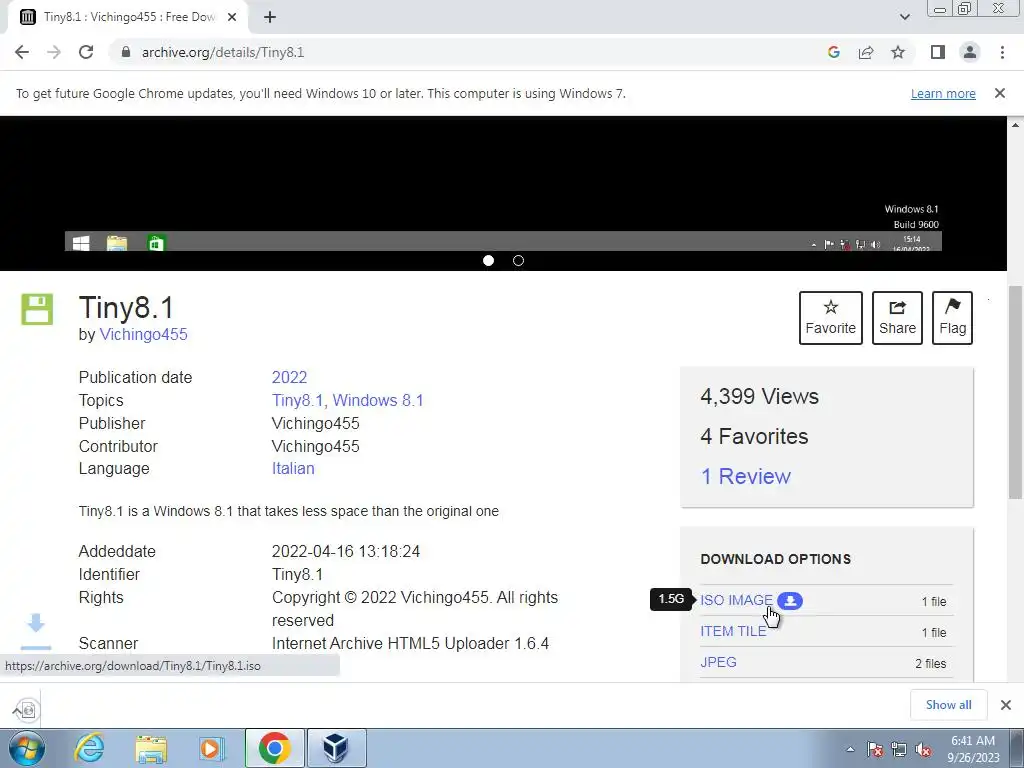Open the taskbar clock and date
Screen dimensions: 1024x768
pos(973,749)
